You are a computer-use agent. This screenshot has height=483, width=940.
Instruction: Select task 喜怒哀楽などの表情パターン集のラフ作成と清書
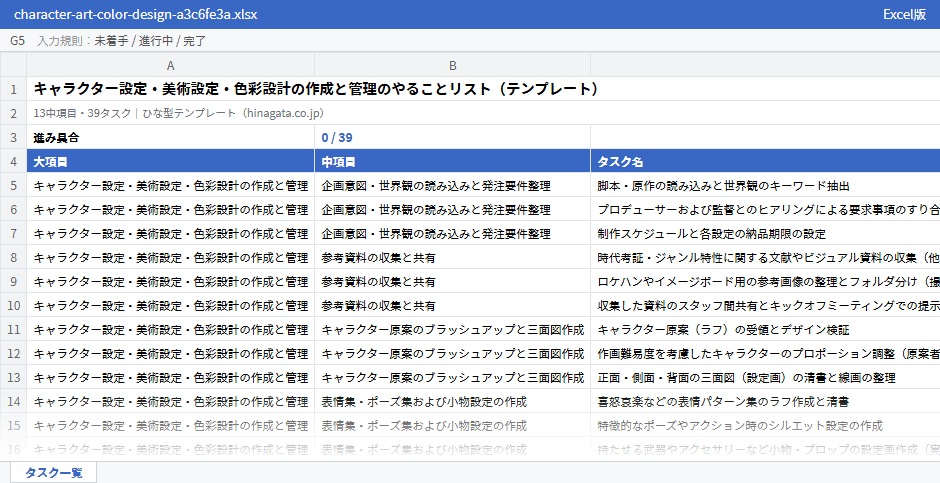tap(766, 401)
